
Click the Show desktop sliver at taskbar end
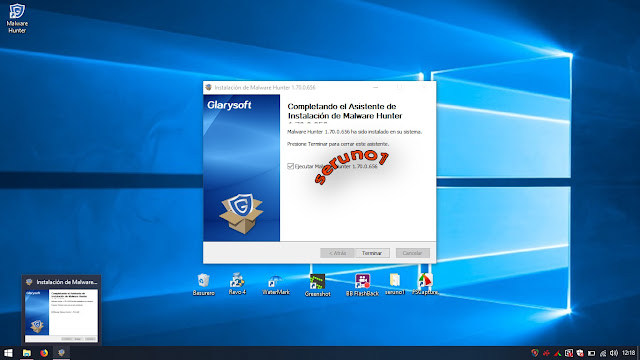coord(639,353)
